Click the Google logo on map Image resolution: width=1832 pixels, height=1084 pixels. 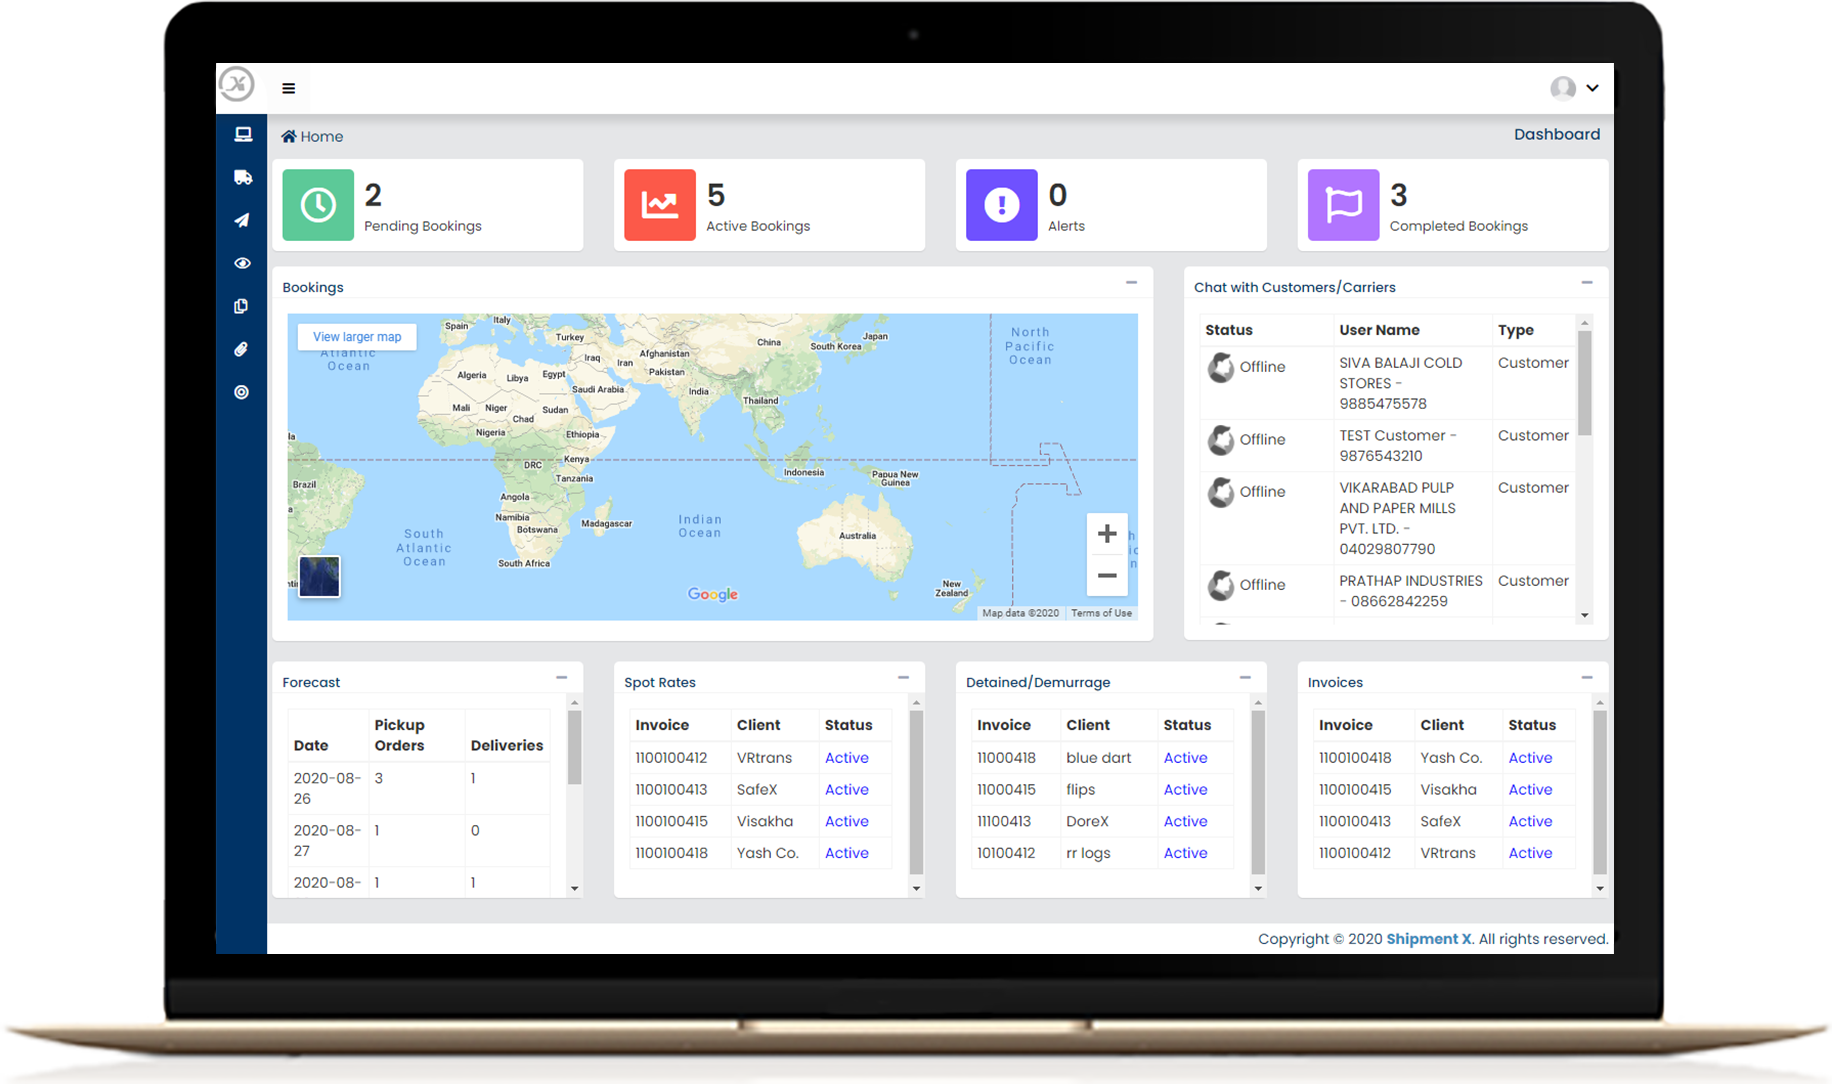tap(713, 594)
